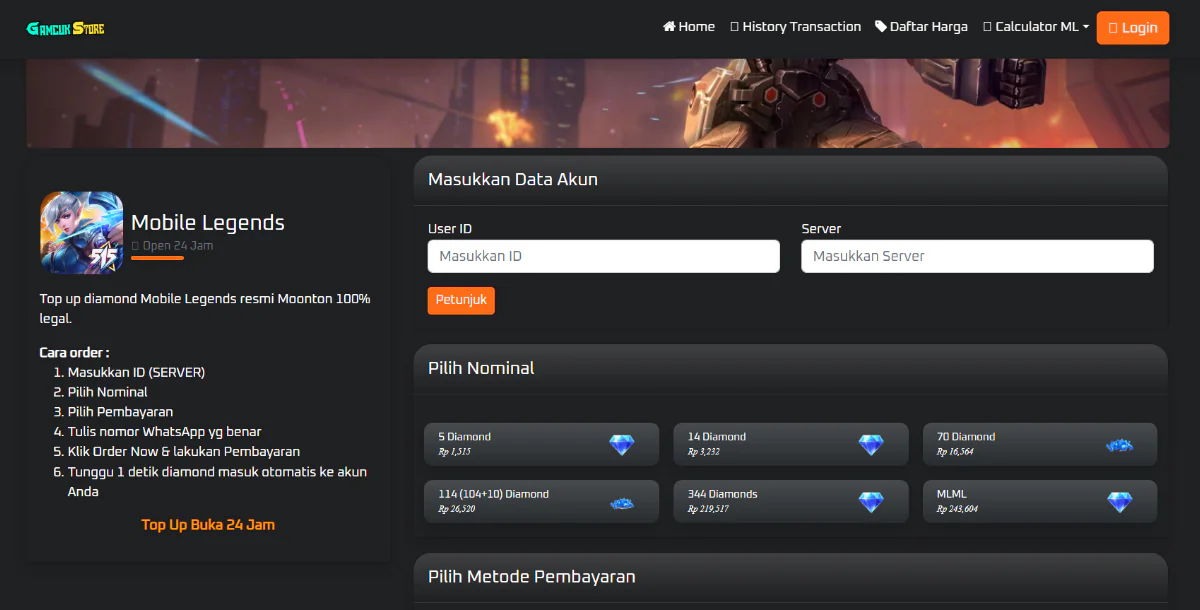This screenshot has height=610, width=1200.
Task: Click step Tulis nomor WhatsApp yg benar
Action: tap(165, 432)
